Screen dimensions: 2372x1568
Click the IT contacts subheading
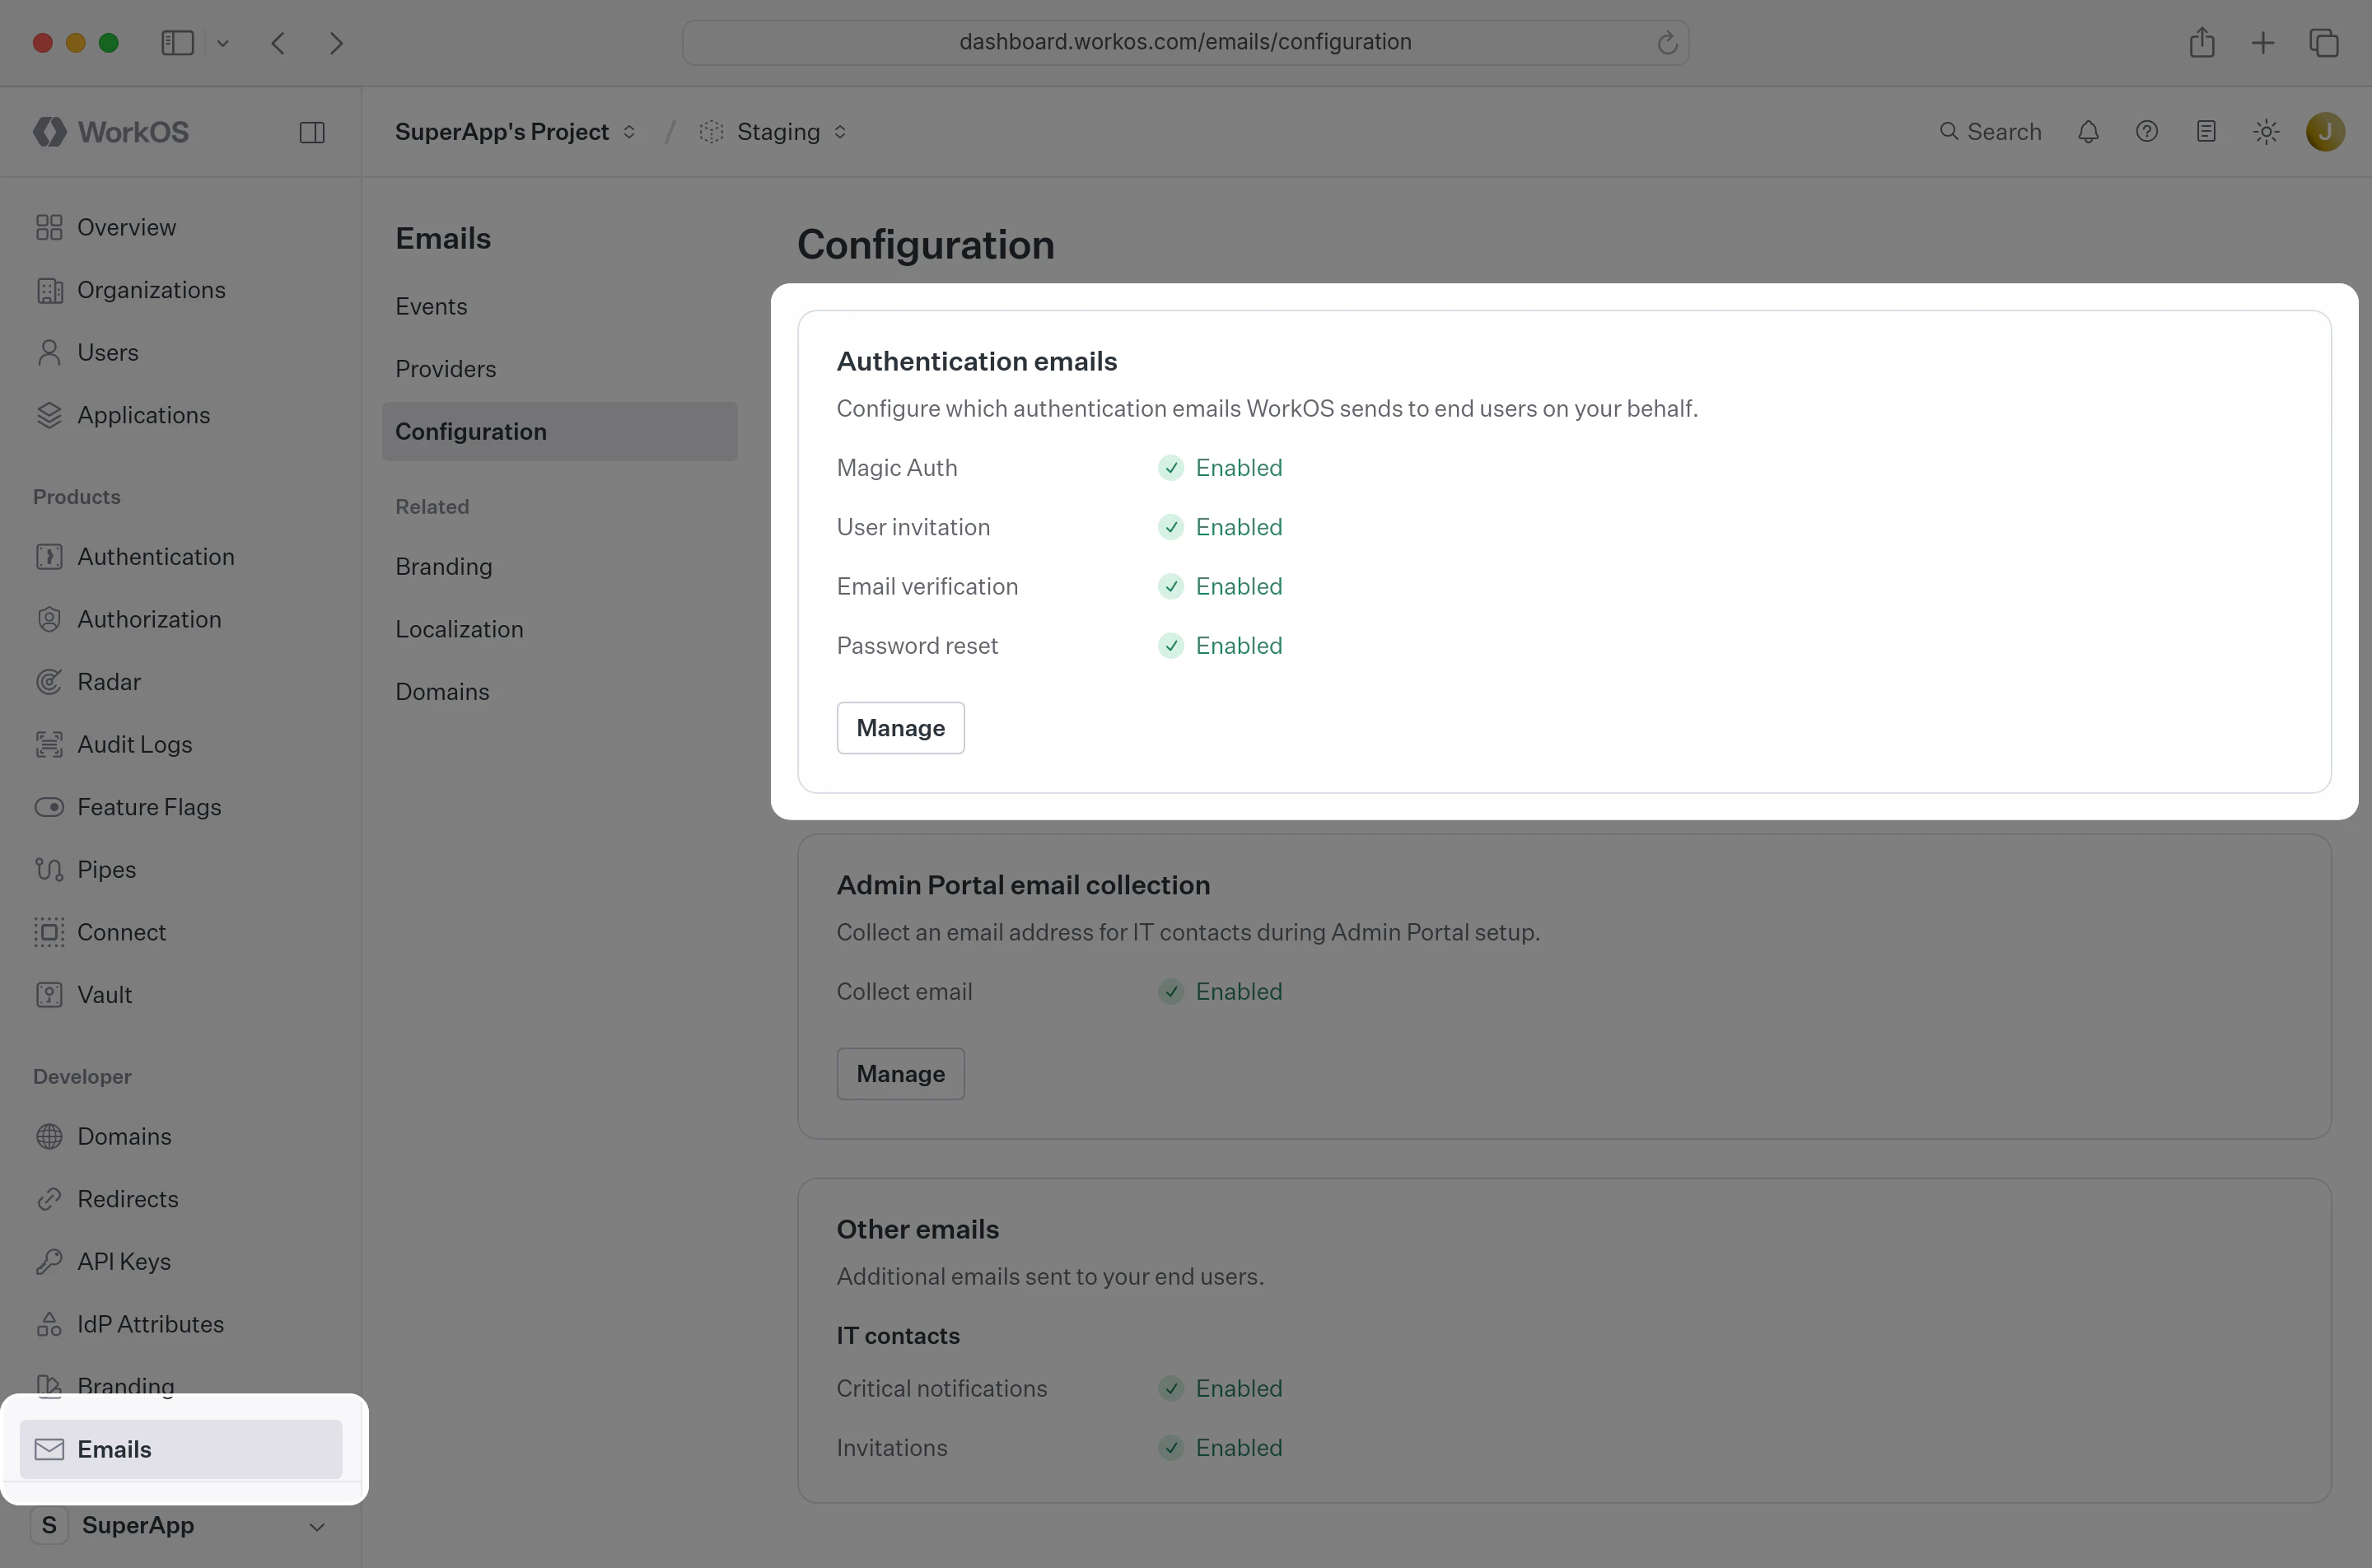898,1336
